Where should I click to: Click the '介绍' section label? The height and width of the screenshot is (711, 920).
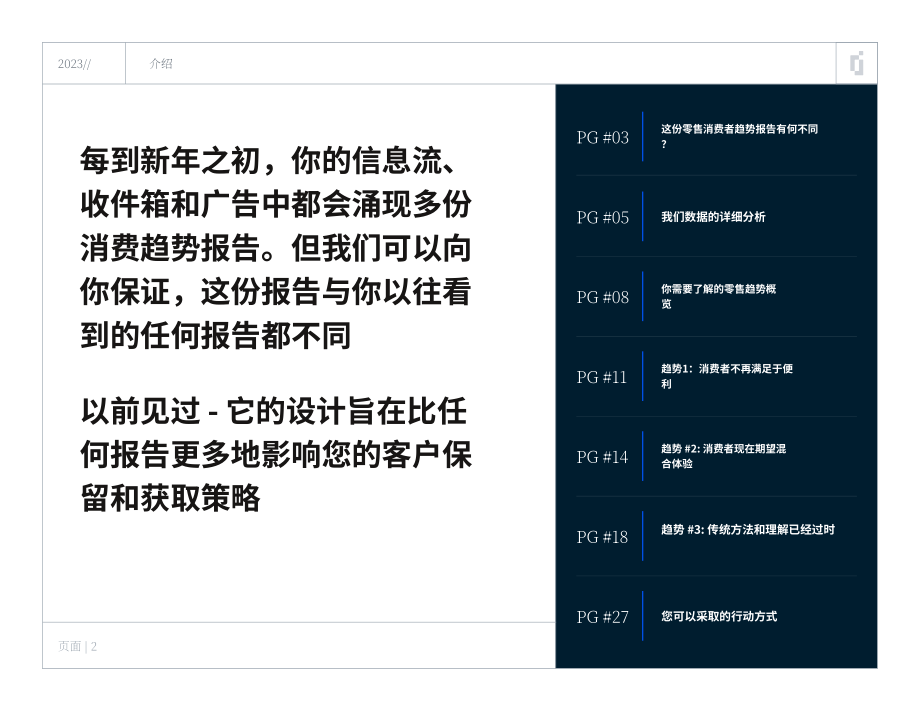pos(161,63)
